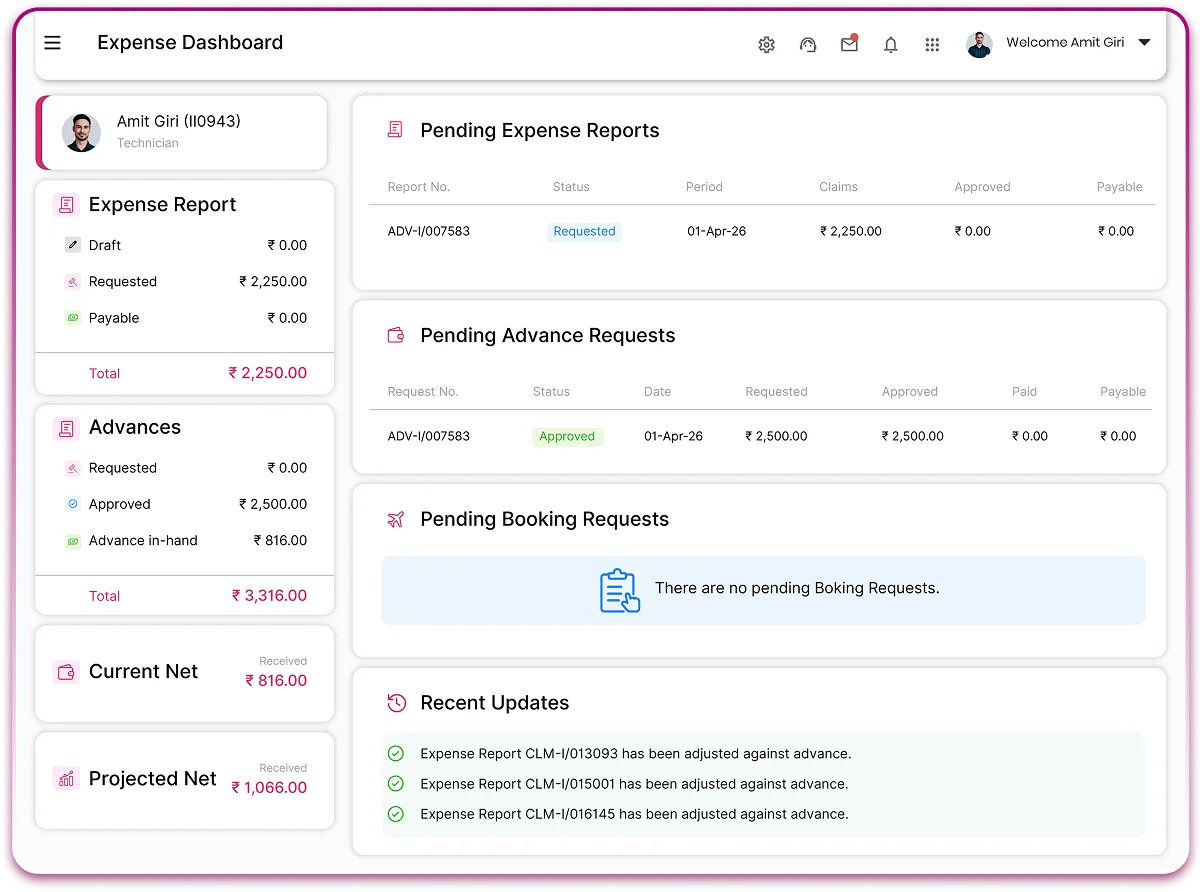Click the Expense Report Requested icon
The width and height of the screenshot is (1202, 892).
pyautogui.click(x=72, y=282)
